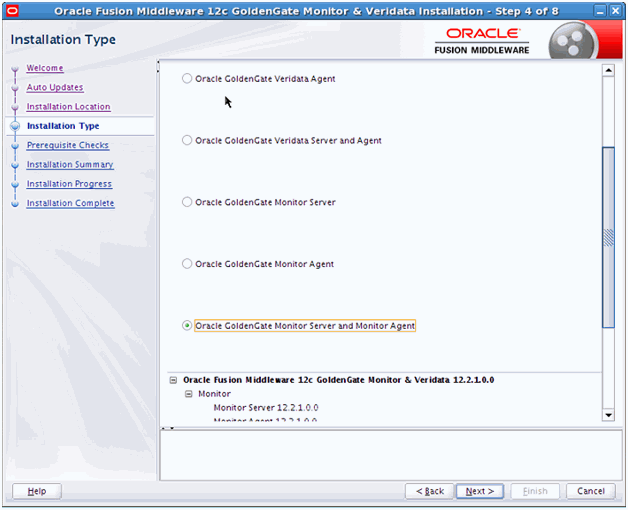Click Prerequisite Checks step bullet icon
Viewport: 628px width, 510px height.
click(x=15, y=146)
